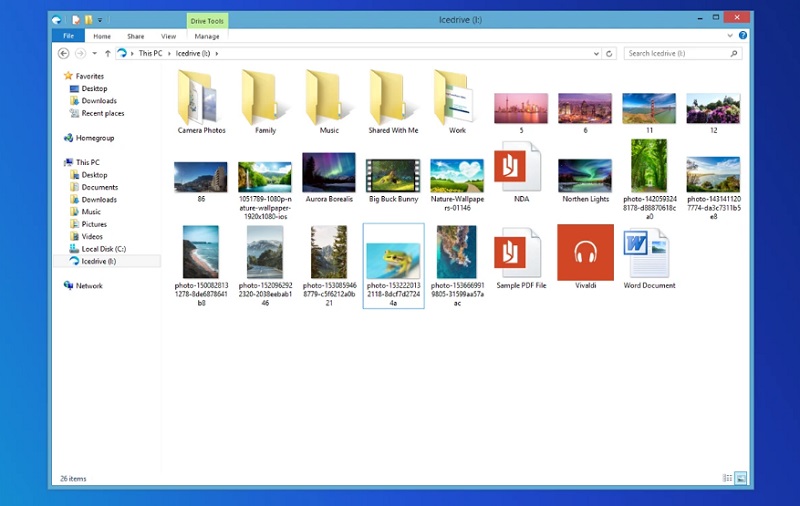Open the Manage tab under Drive Tools

coord(207,36)
